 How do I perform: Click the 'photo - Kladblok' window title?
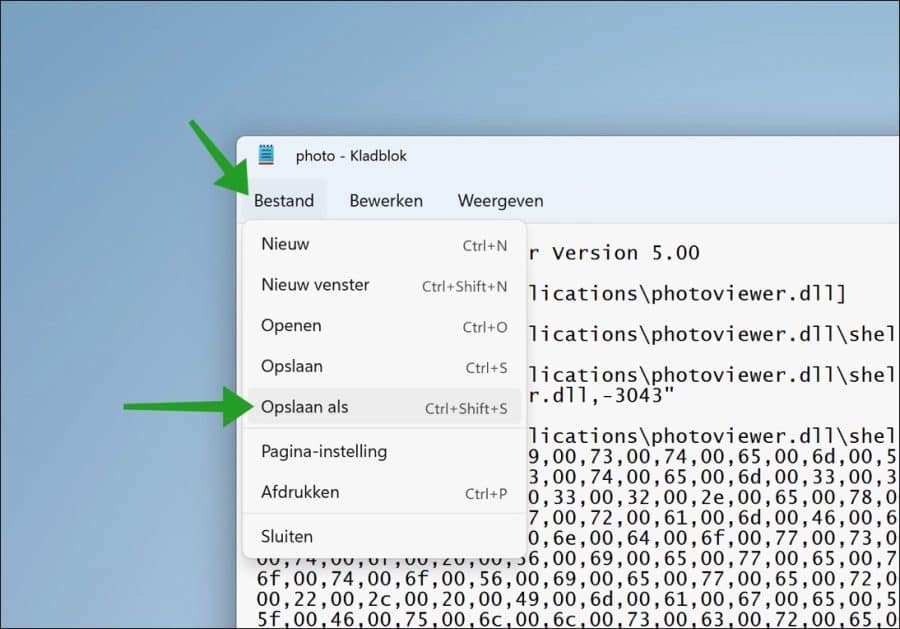coord(351,156)
